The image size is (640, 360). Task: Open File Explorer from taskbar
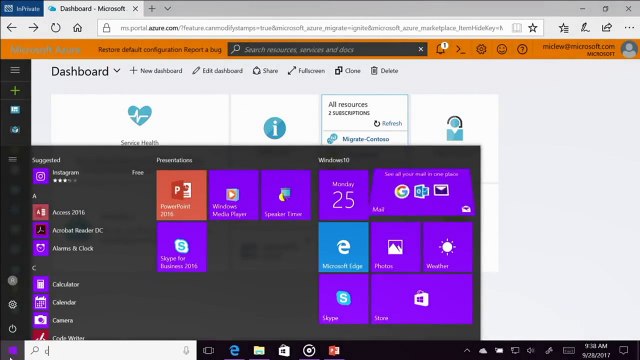point(259,350)
